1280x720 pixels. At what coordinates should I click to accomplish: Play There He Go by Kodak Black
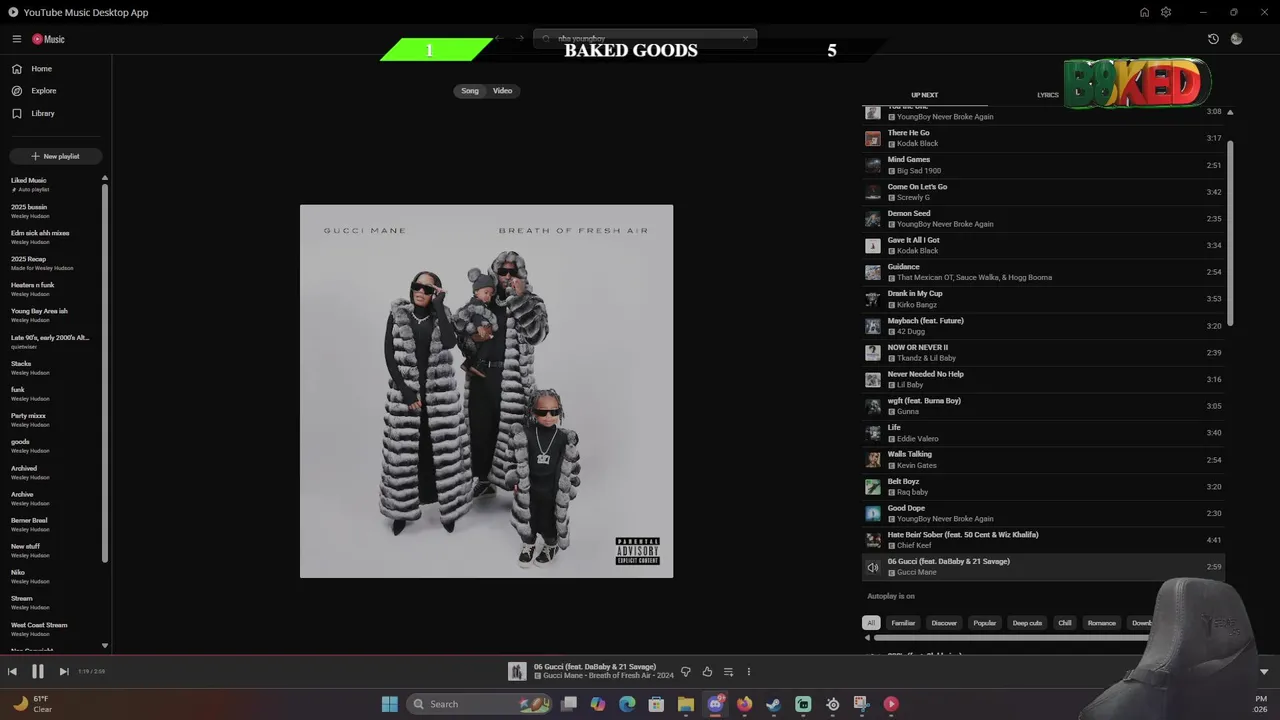click(x=1043, y=138)
